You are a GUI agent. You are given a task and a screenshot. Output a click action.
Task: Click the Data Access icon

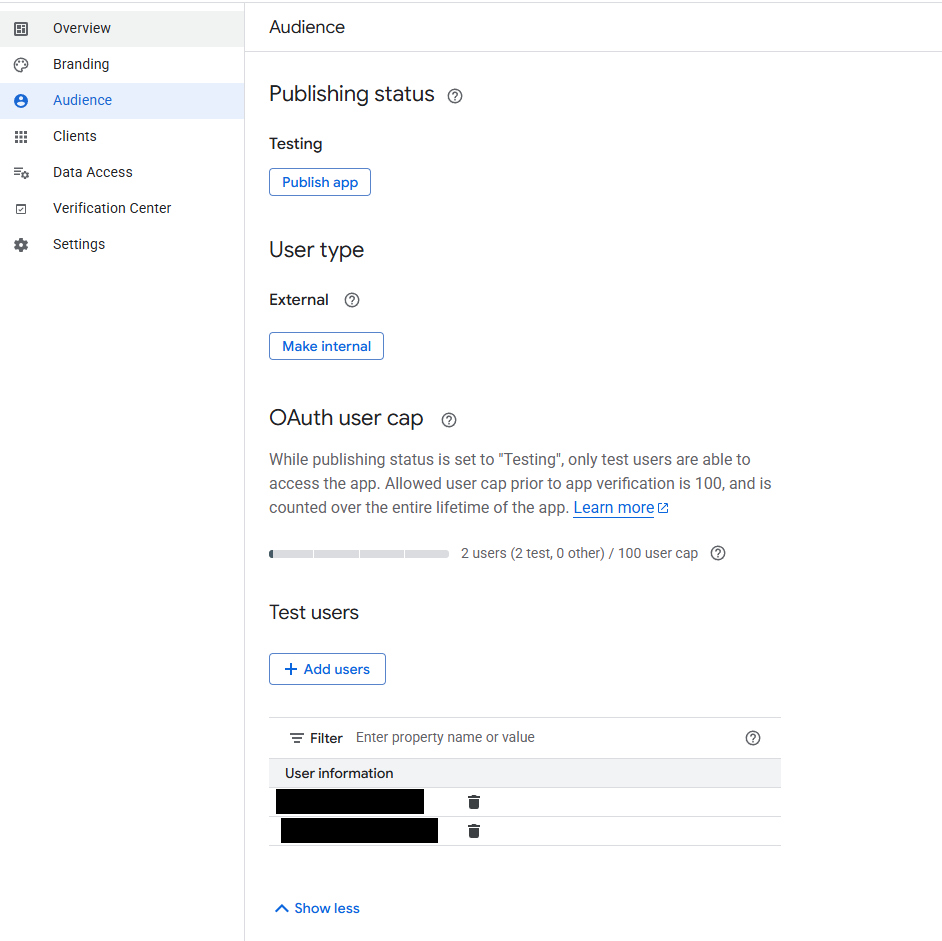(21, 173)
